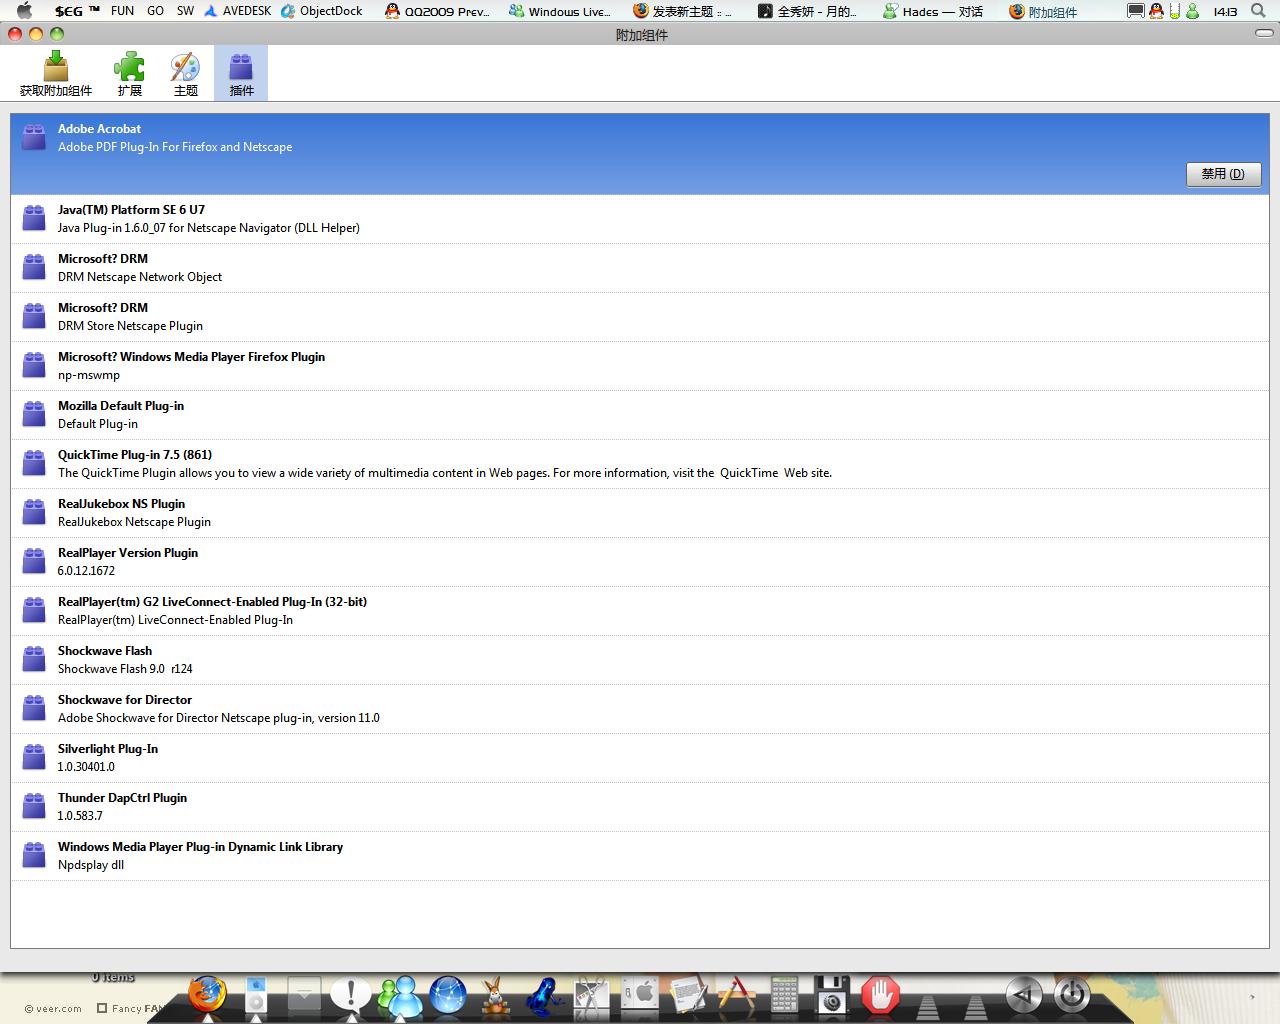The image size is (1280, 1024).
Task: Click the floppy disk camera dock icon
Action: pyautogui.click(x=832, y=996)
